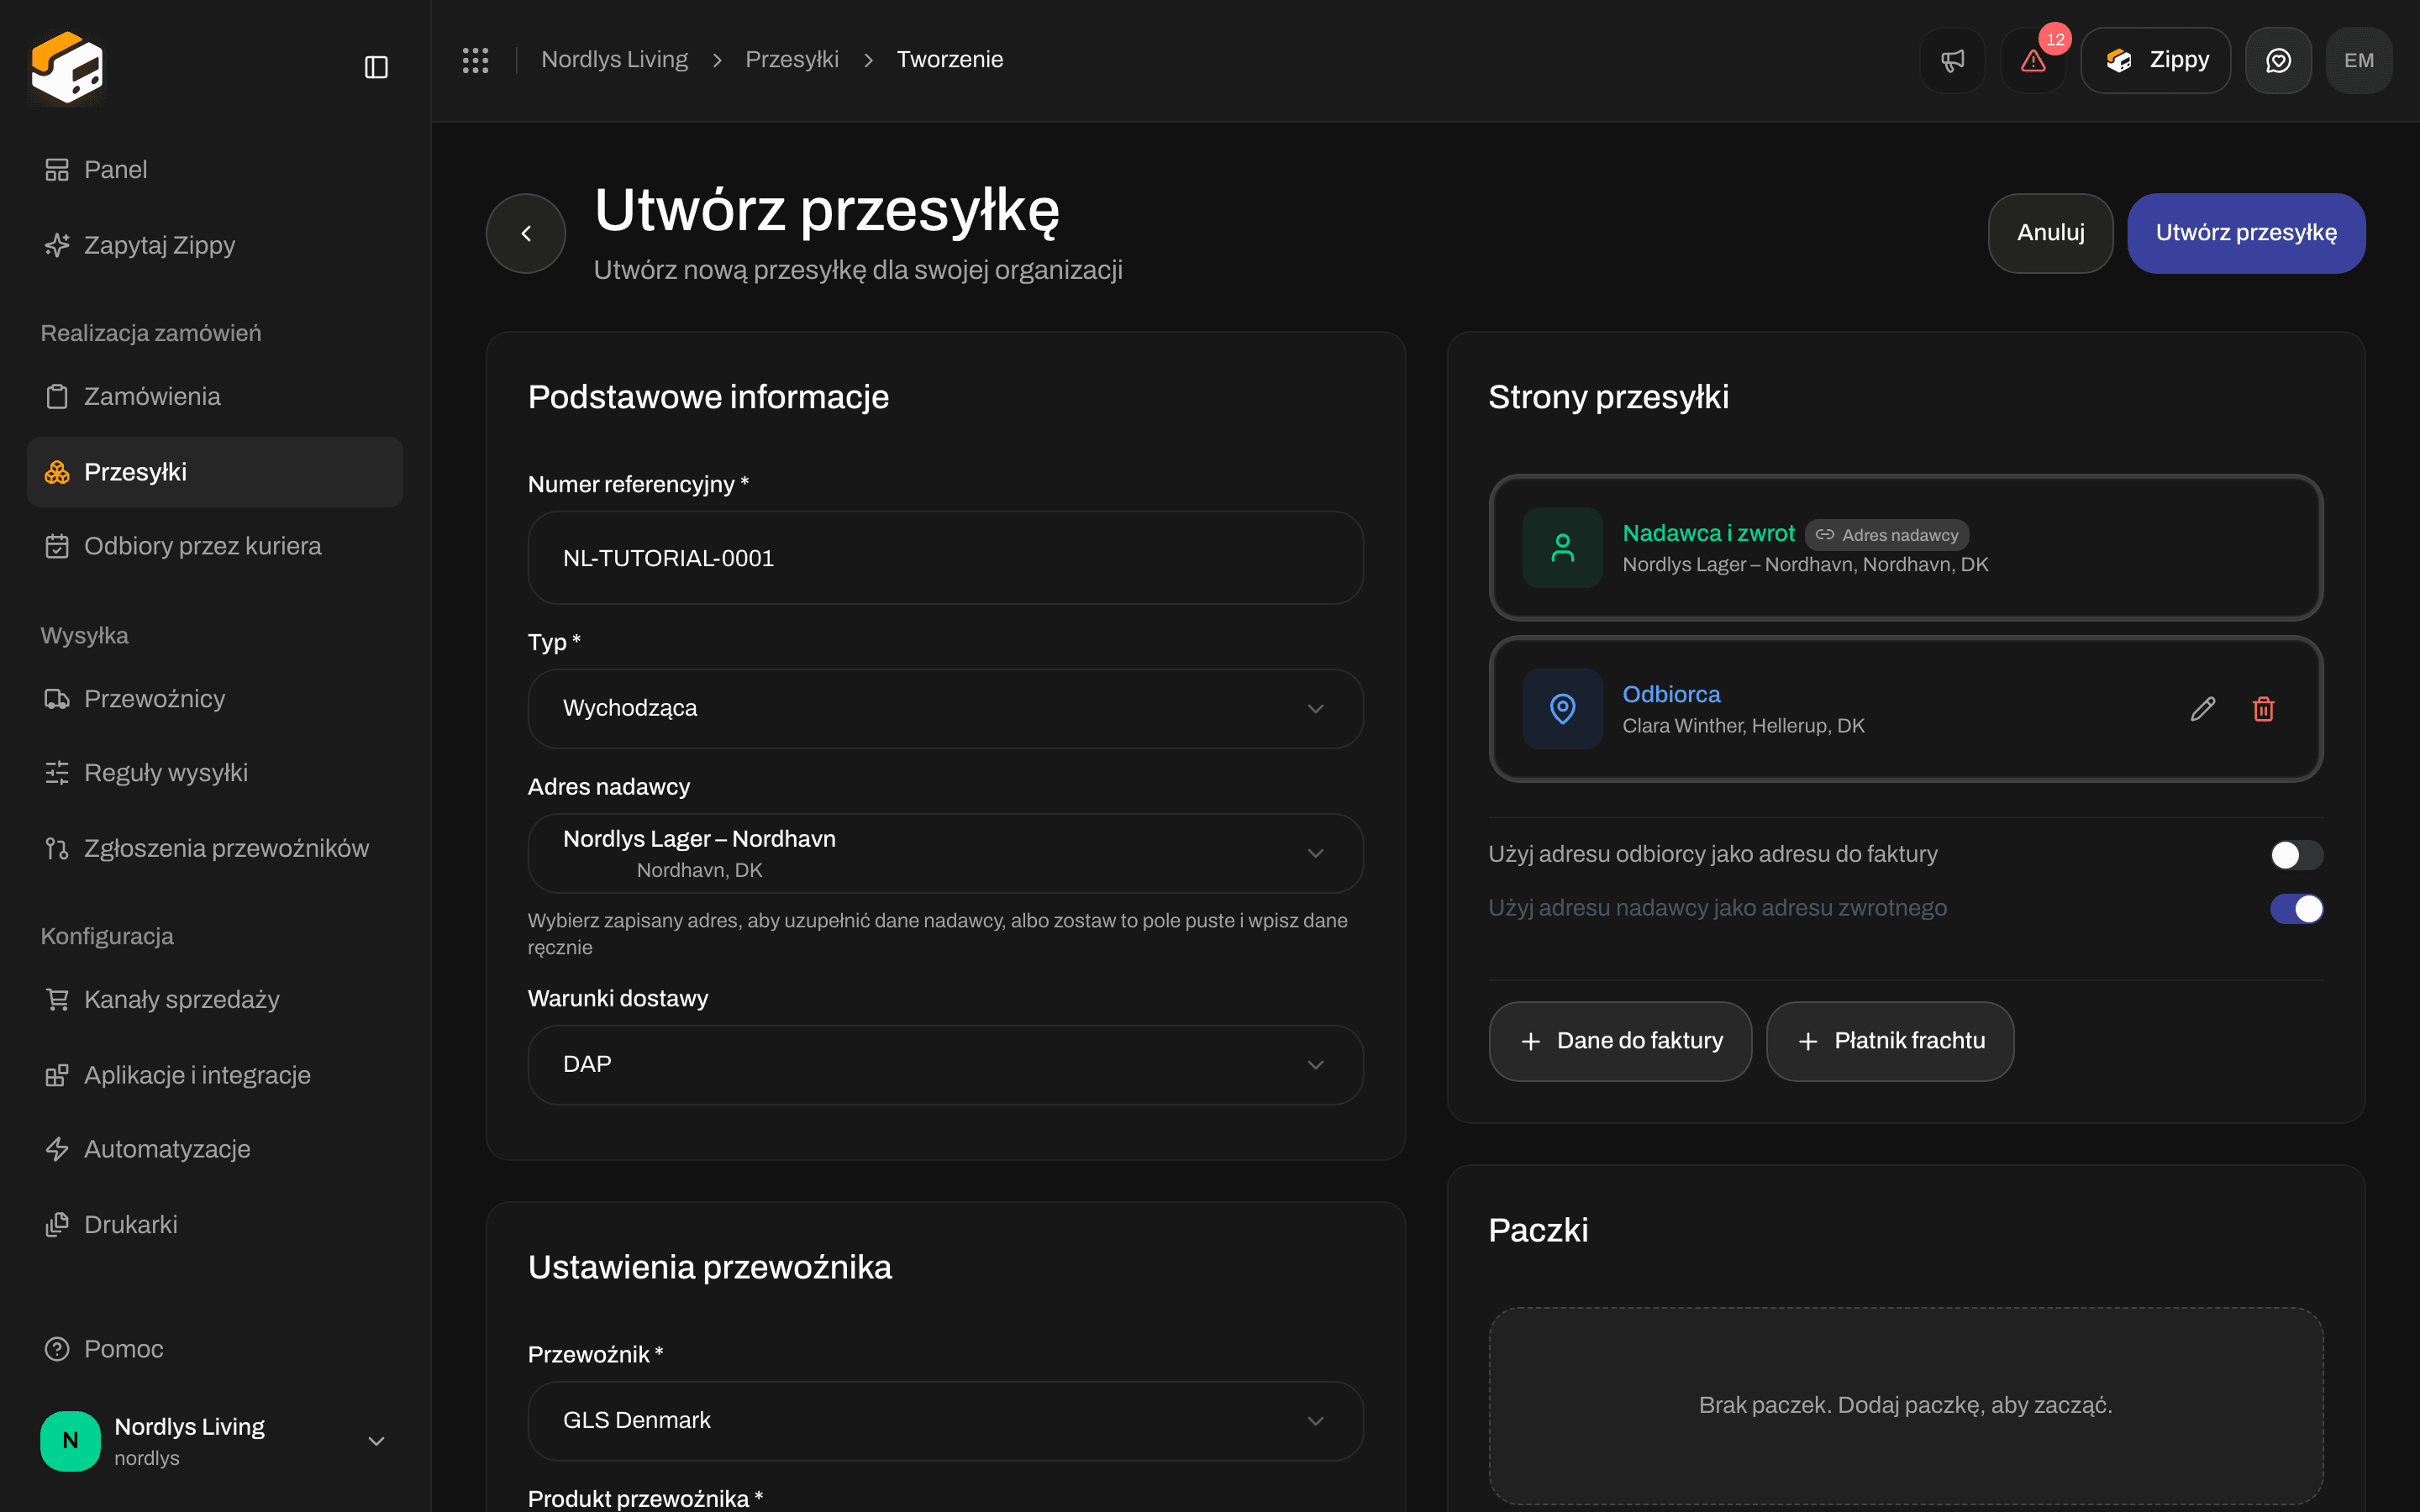Expand the Nordlys Living organization switcher
This screenshot has width=2420, height=1512.
[215, 1441]
